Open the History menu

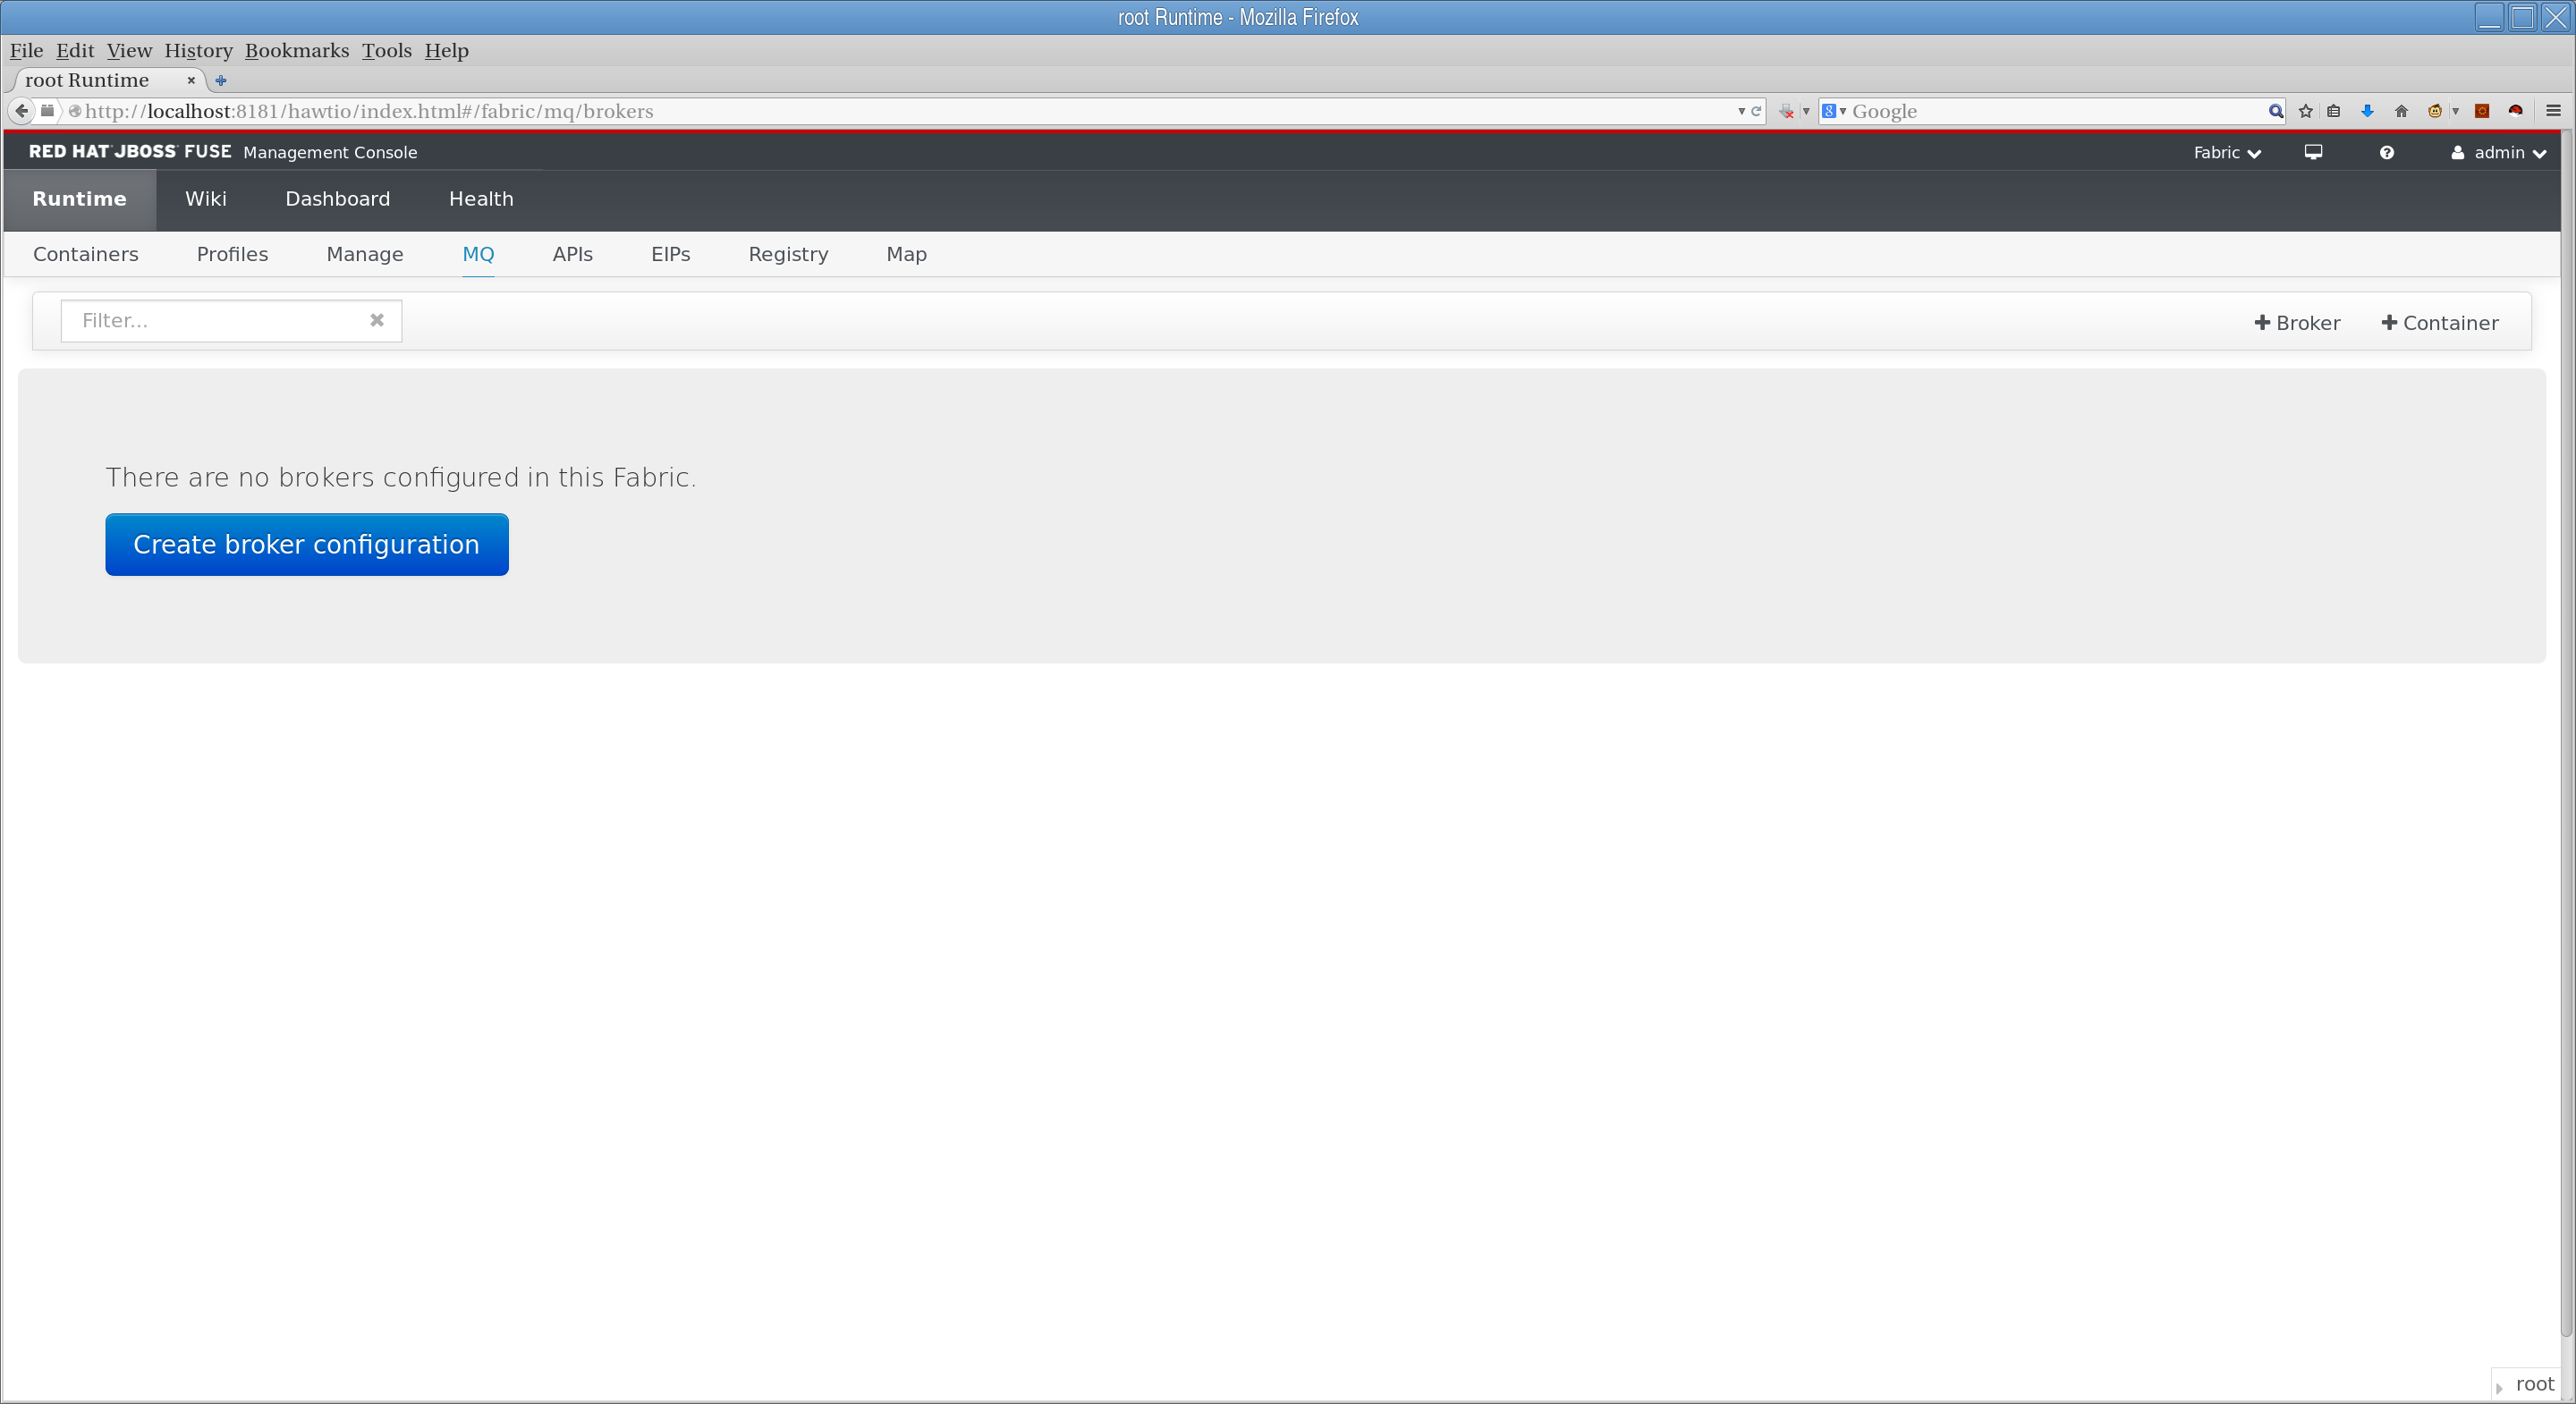(x=198, y=51)
